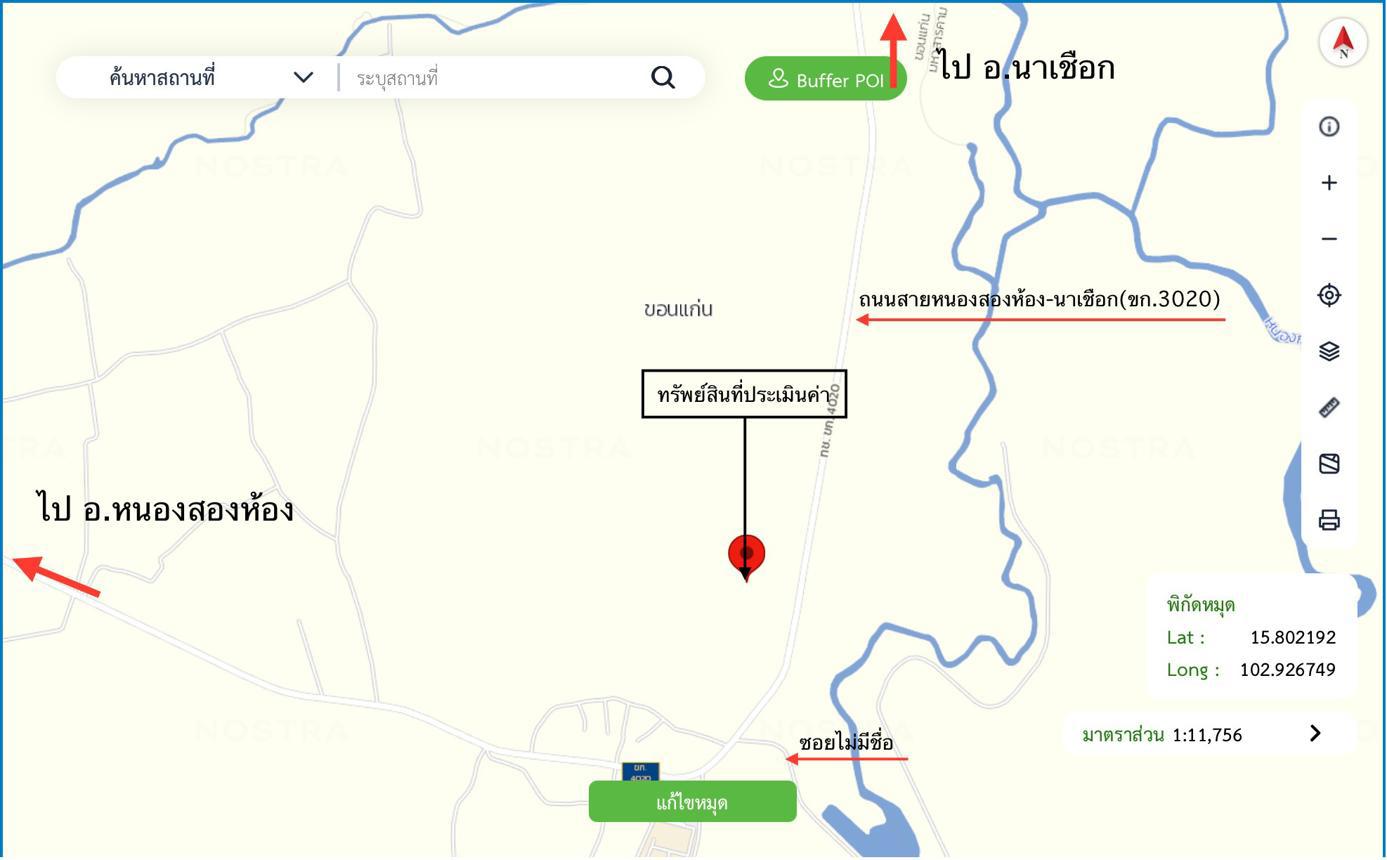Viewport: 1387px width, 860px height.
Task: Click the search magnifier icon
Action: (663, 77)
